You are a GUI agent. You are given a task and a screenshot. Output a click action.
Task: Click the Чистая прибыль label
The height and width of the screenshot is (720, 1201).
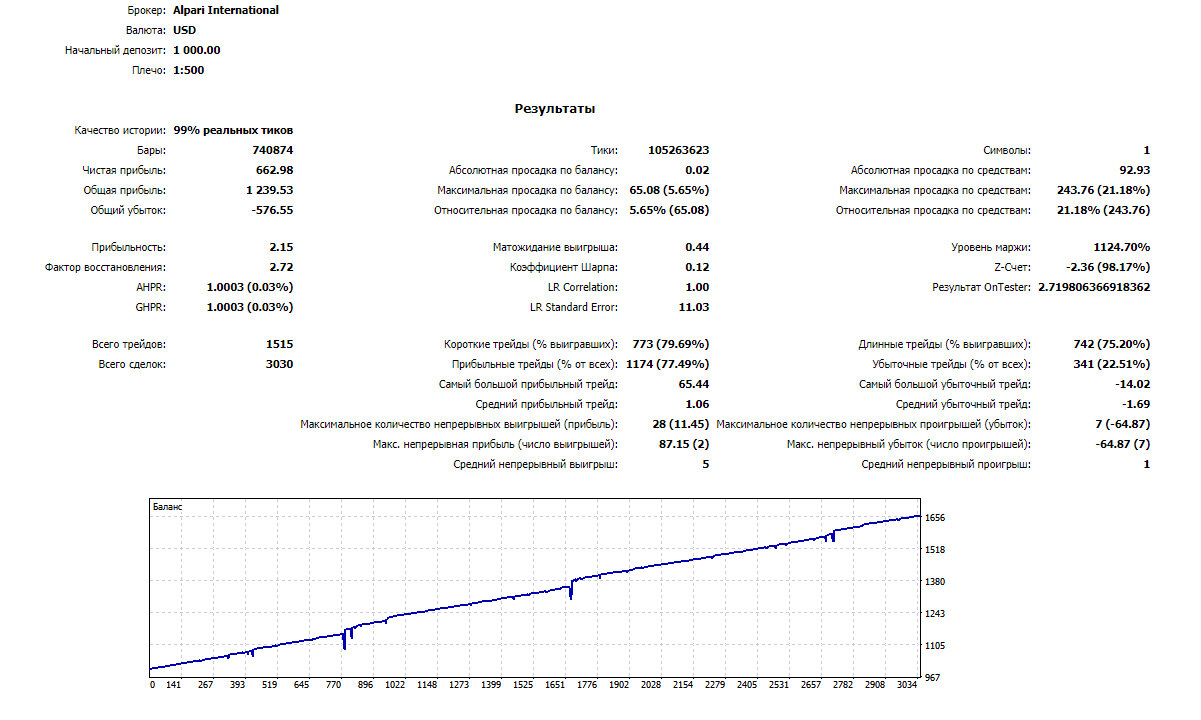tap(124, 170)
